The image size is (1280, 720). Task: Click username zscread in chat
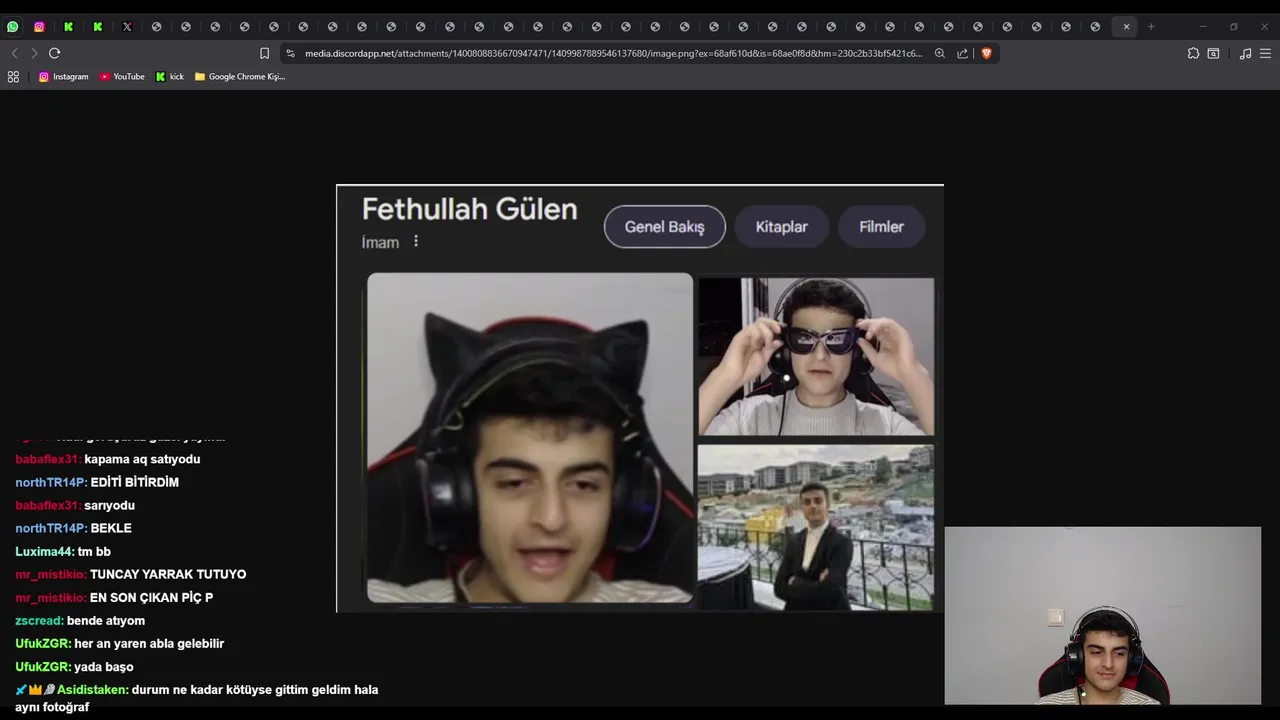39,620
